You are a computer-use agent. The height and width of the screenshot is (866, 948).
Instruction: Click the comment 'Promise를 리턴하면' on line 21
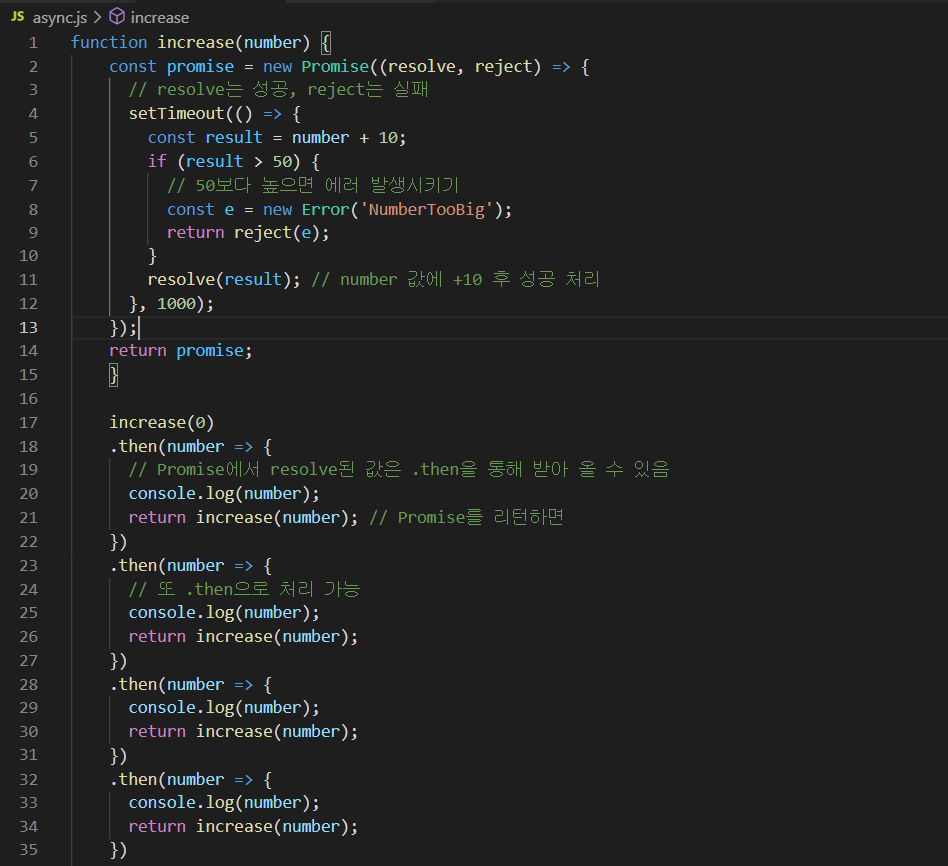(481, 518)
